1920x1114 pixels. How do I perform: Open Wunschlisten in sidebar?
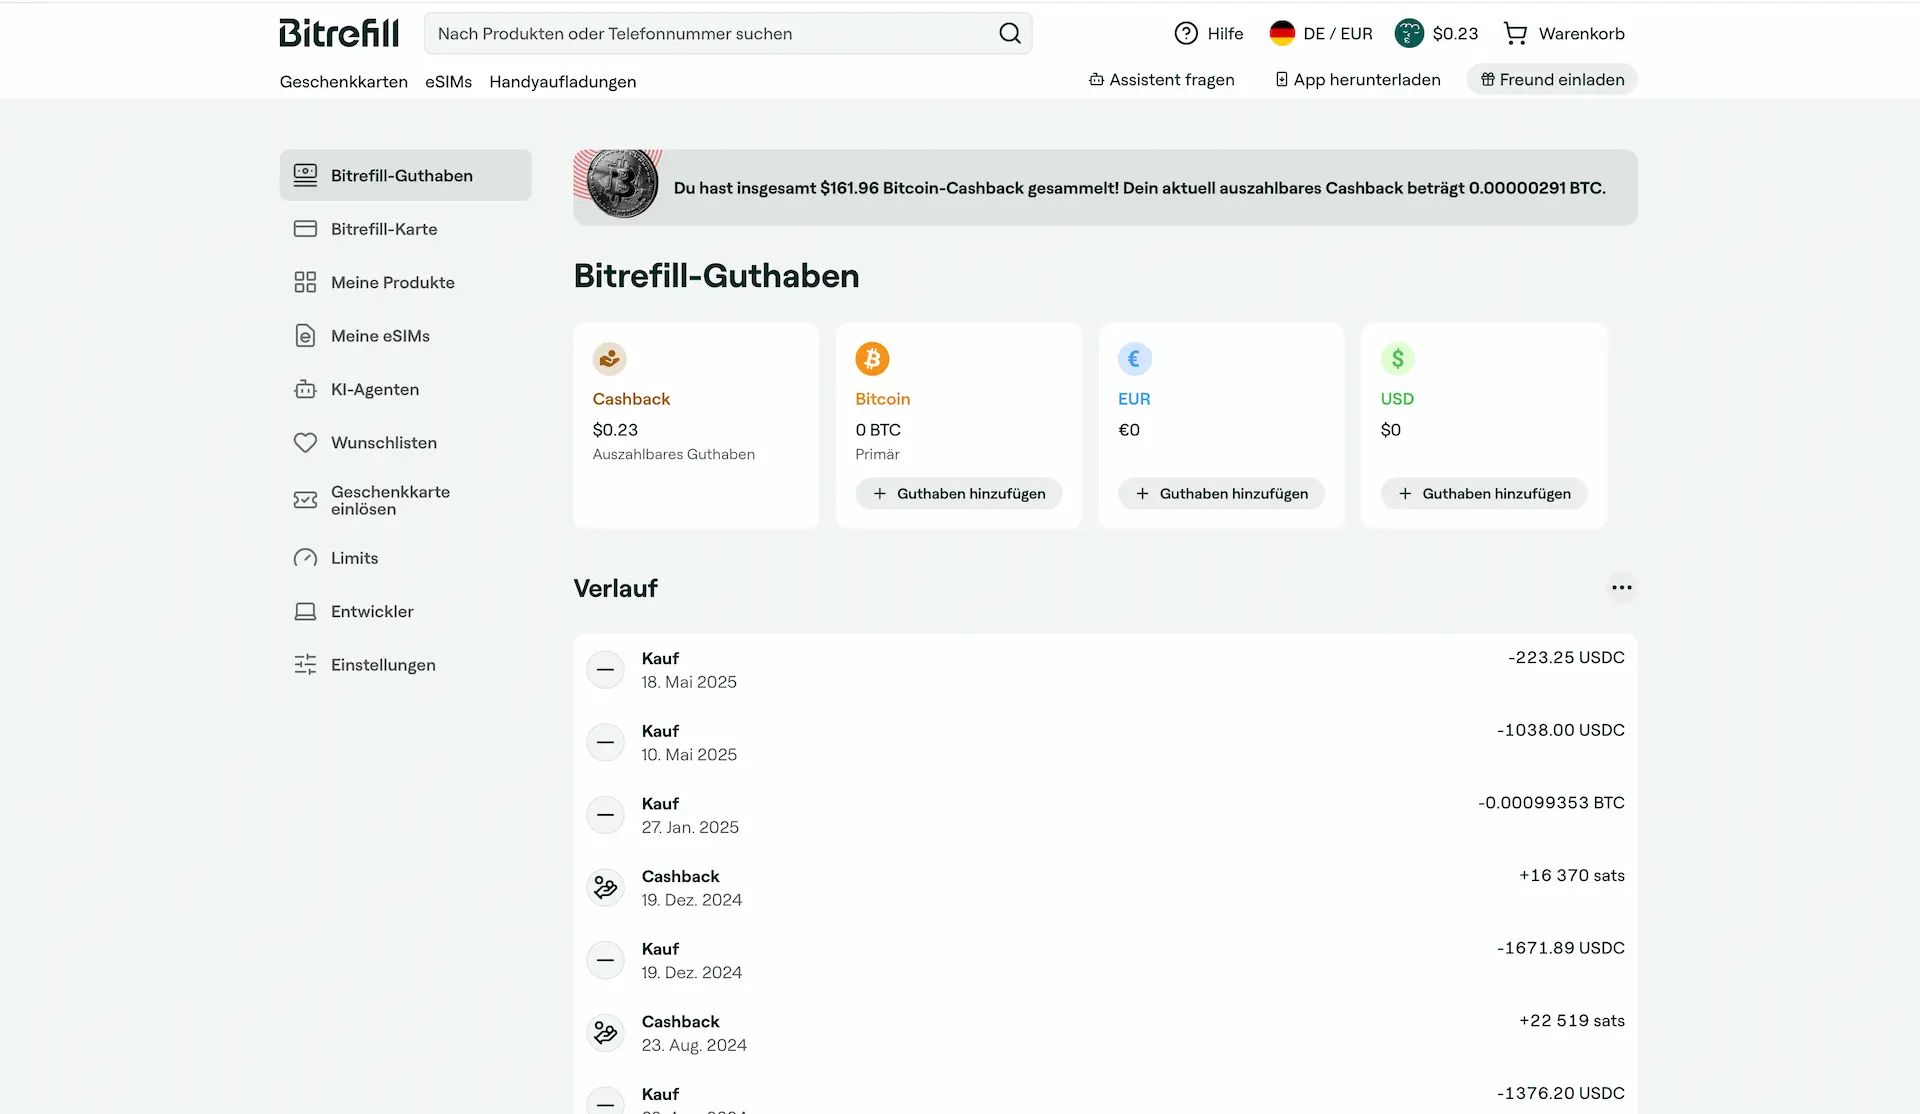(x=405, y=442)
